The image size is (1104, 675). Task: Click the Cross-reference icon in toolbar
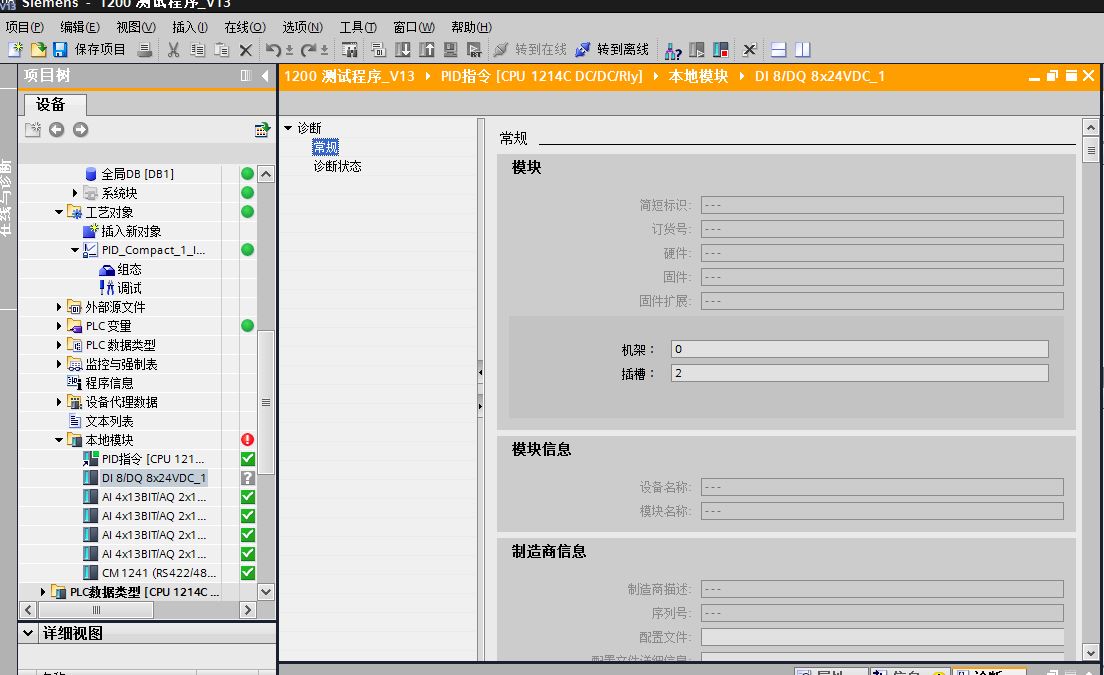pyautogui.click(x=749, y=49)
